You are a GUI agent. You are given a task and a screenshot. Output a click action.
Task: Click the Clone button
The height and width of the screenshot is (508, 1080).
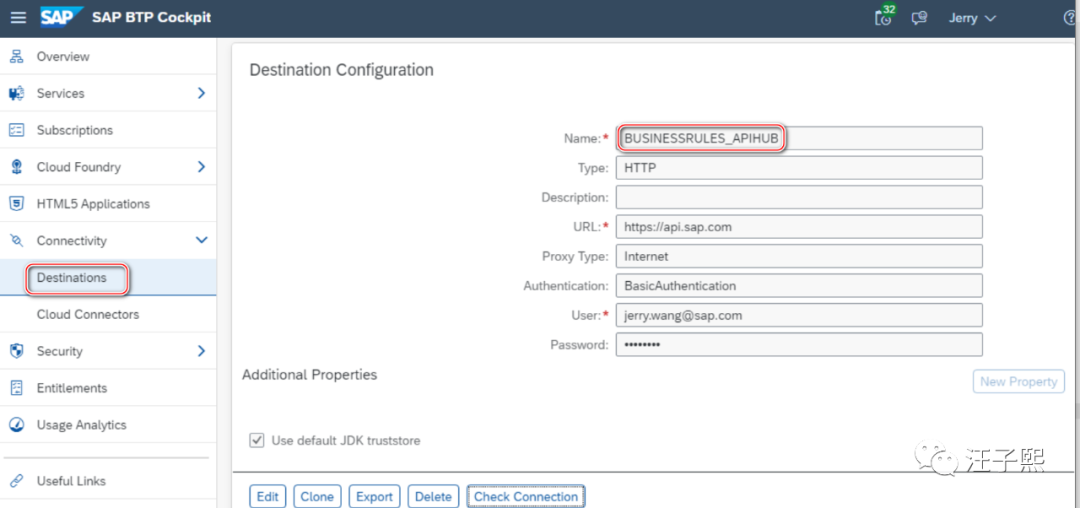(317, 496)
